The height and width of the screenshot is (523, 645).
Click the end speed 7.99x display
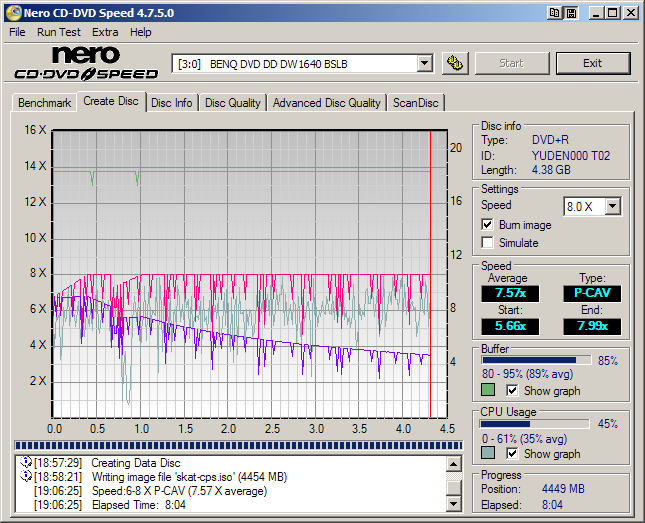(592, 326)
